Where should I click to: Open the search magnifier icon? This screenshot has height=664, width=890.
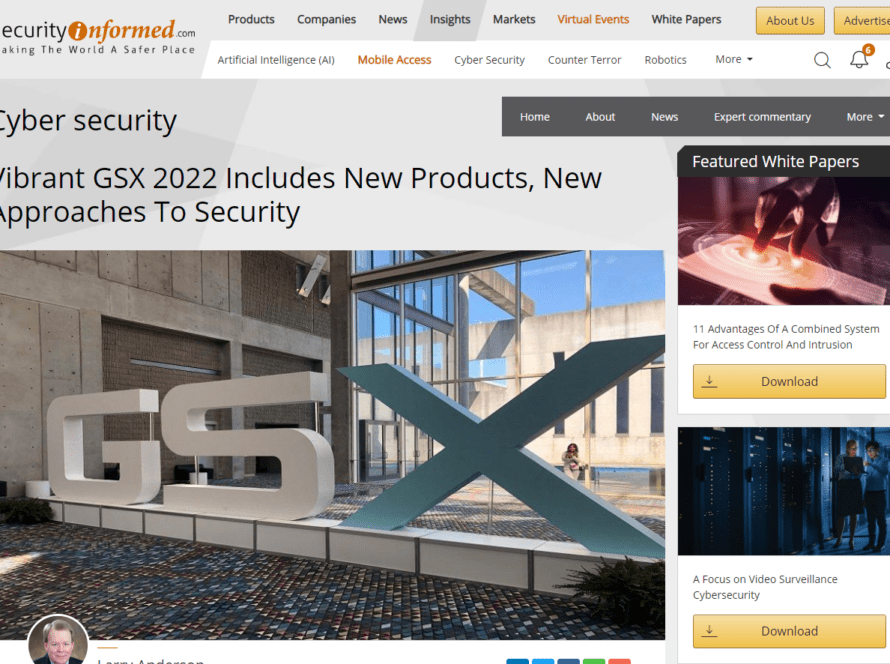tap(822, 60)
